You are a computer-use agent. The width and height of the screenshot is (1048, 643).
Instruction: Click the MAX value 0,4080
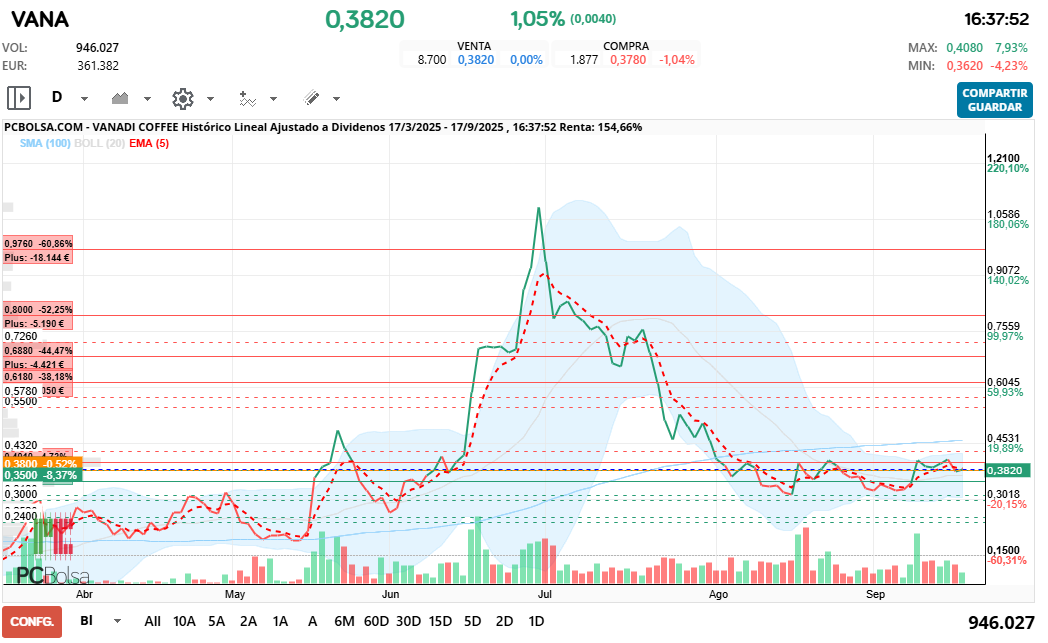pyautogui.click(x=964, y=47)
